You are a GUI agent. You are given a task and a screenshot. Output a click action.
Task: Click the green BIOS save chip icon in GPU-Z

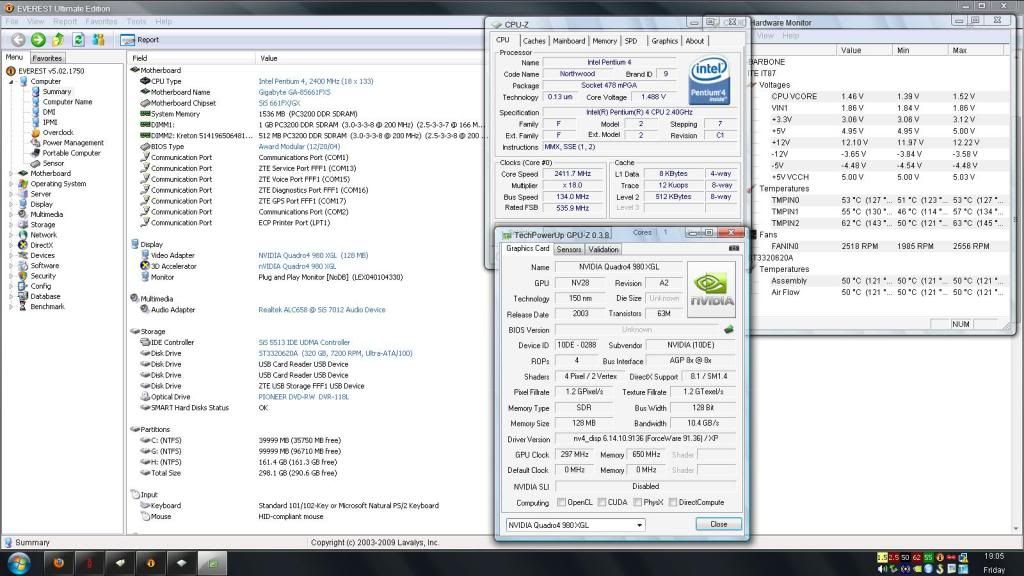[x=729, y=330]
